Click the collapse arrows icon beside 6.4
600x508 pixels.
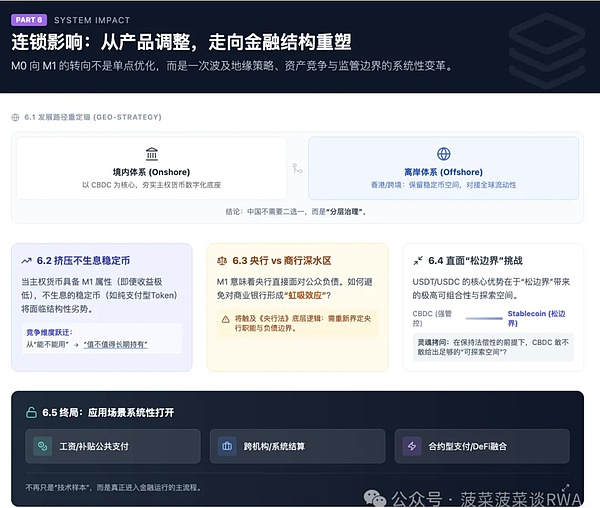418,260
